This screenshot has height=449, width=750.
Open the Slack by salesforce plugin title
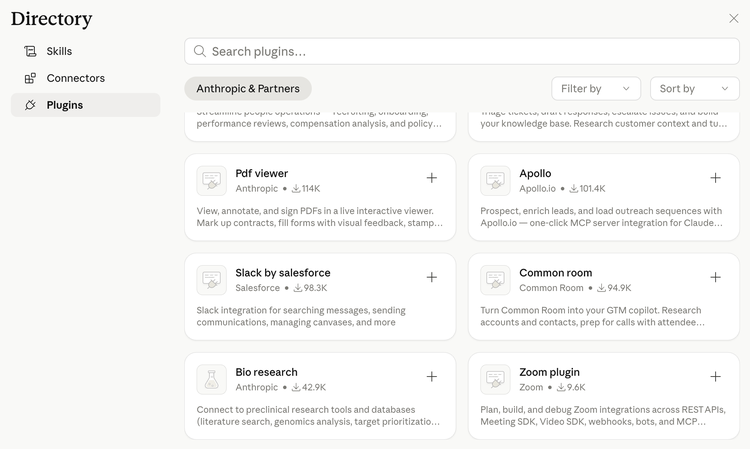point(283,272)
